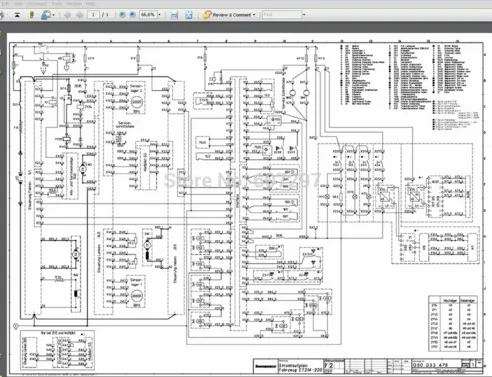This screenshot has height=377, width=492.
Task: Open the Document menu
Action: point(37,4)
